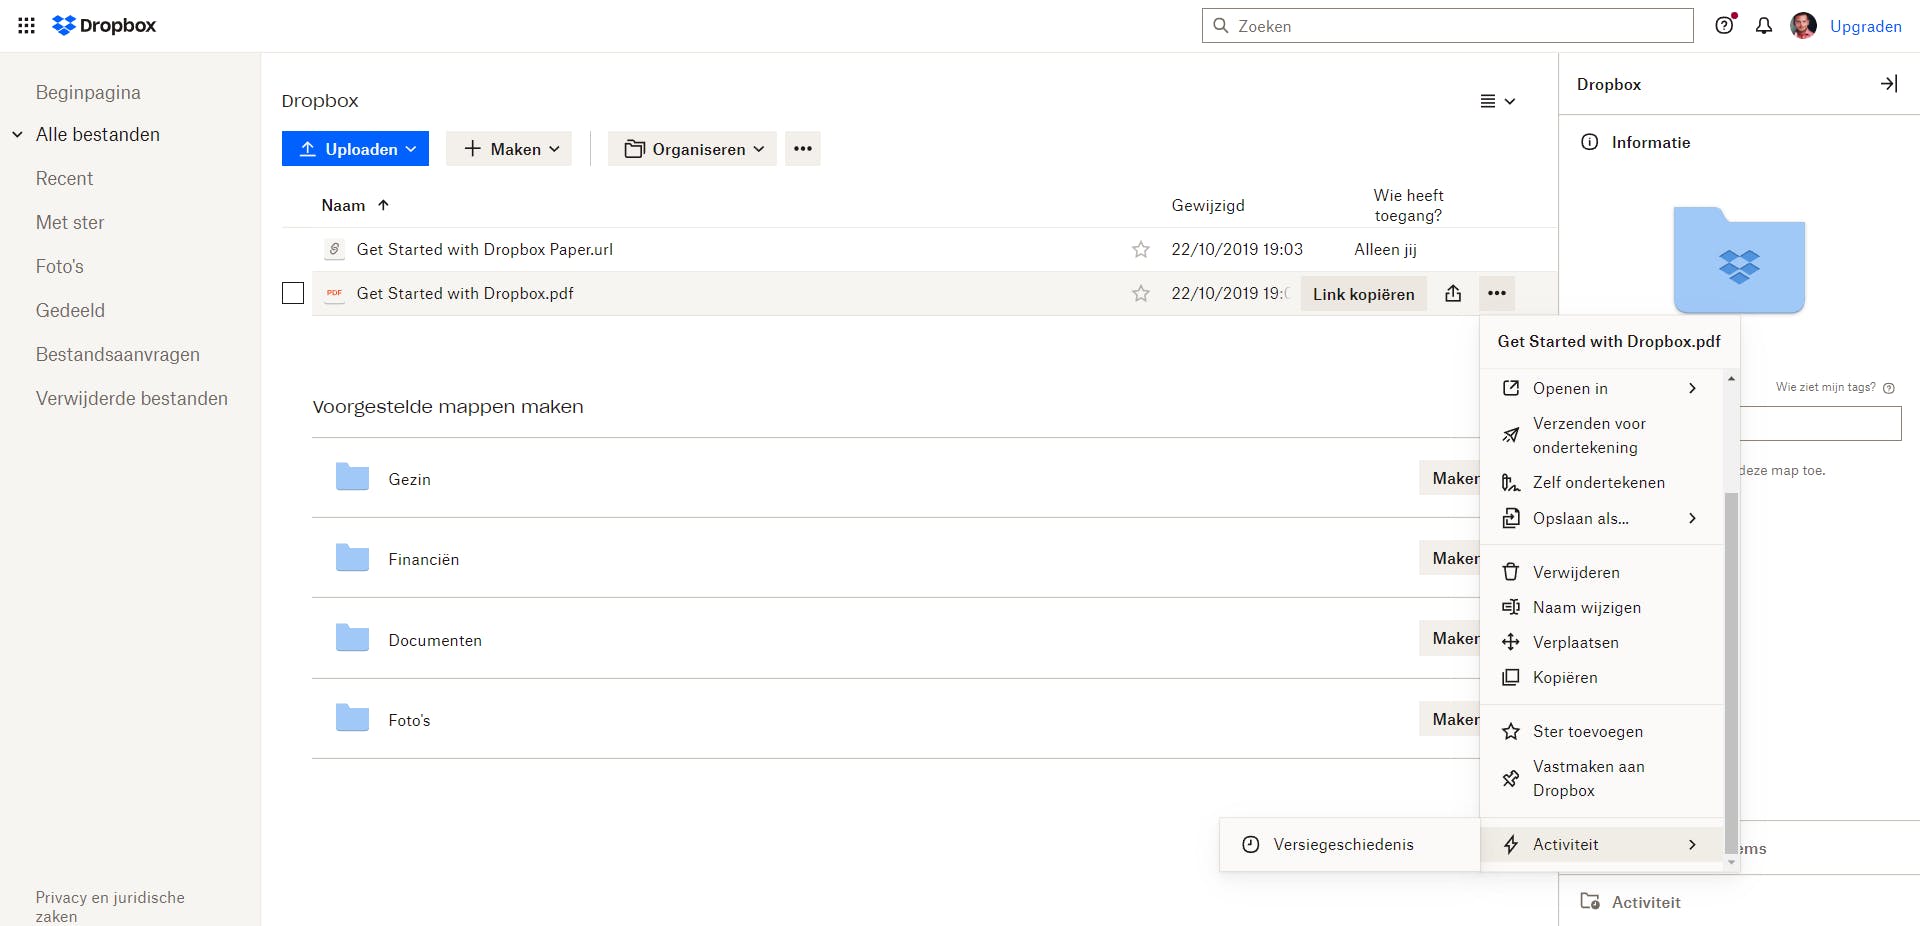Choose Verwijderen from the context menu

pyautogui.click(x=1575, y=572)
